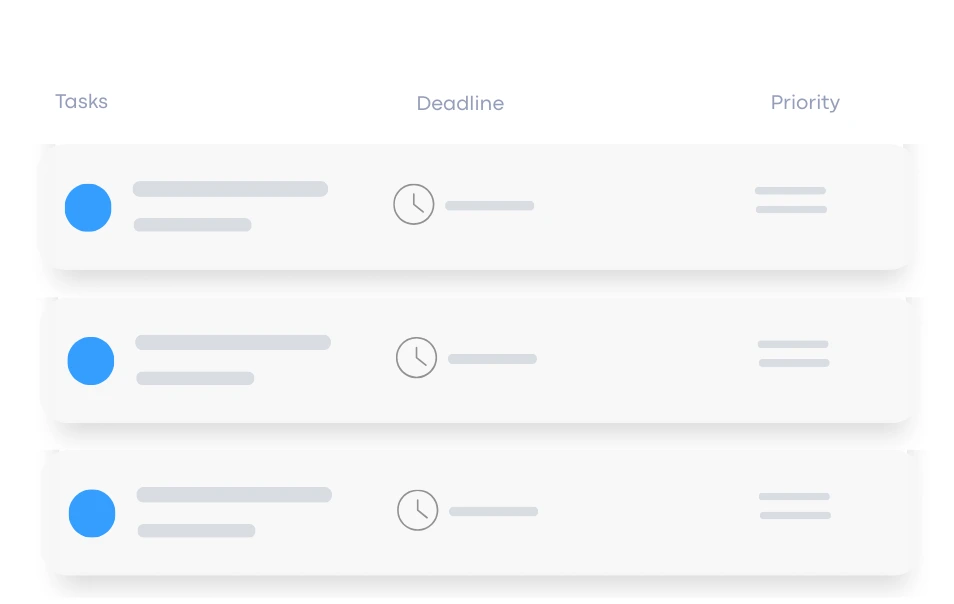Select the blue avatar circle in first row
The image size is (954, 604).
click(x=88, y=208)
